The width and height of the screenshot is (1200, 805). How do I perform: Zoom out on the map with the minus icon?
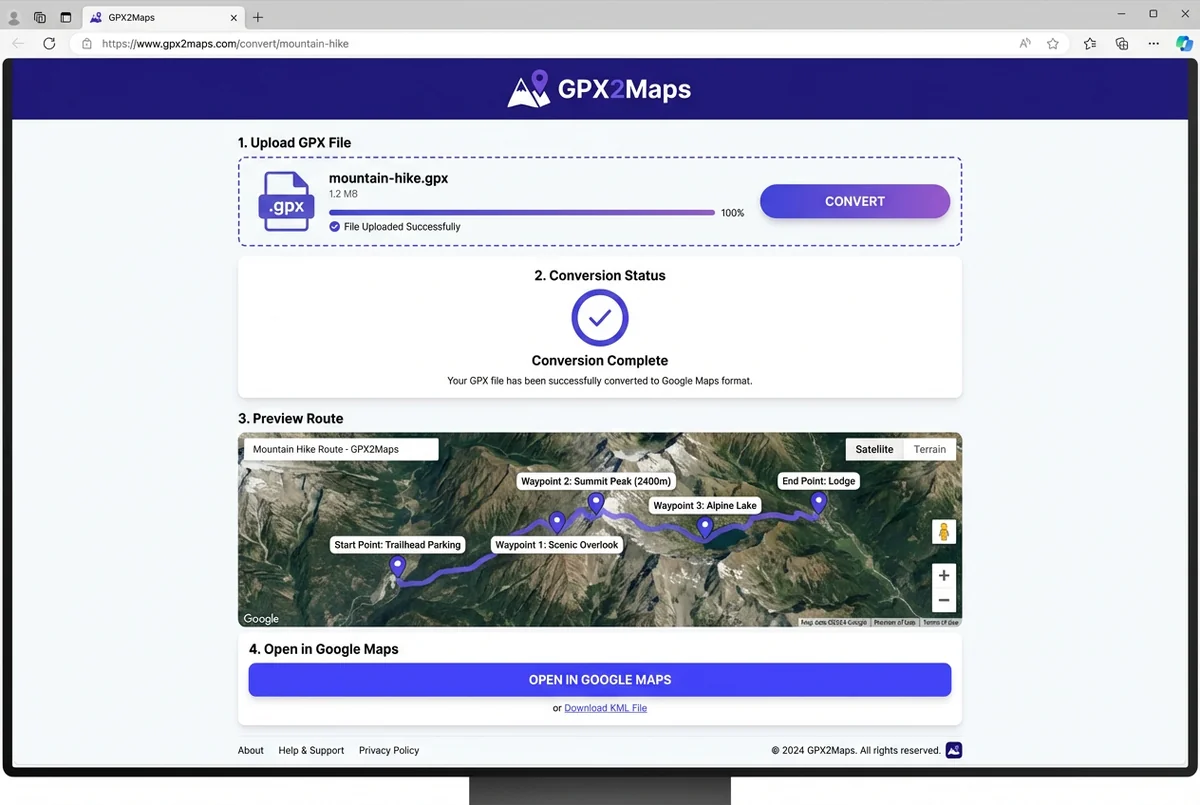coord(943,598)
